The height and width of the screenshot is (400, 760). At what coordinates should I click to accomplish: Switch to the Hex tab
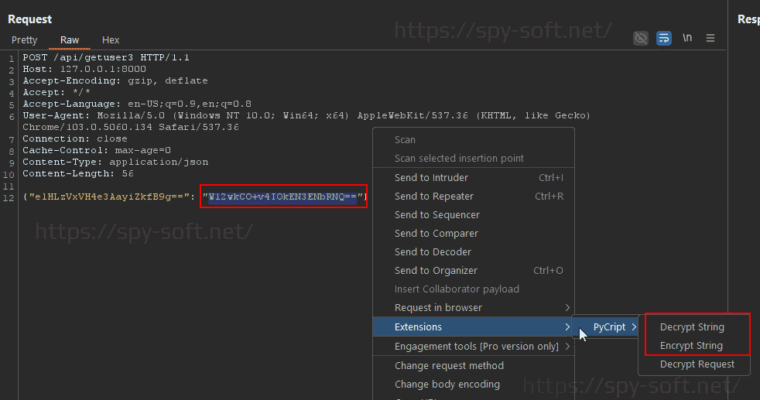click(x=110, y=40)
